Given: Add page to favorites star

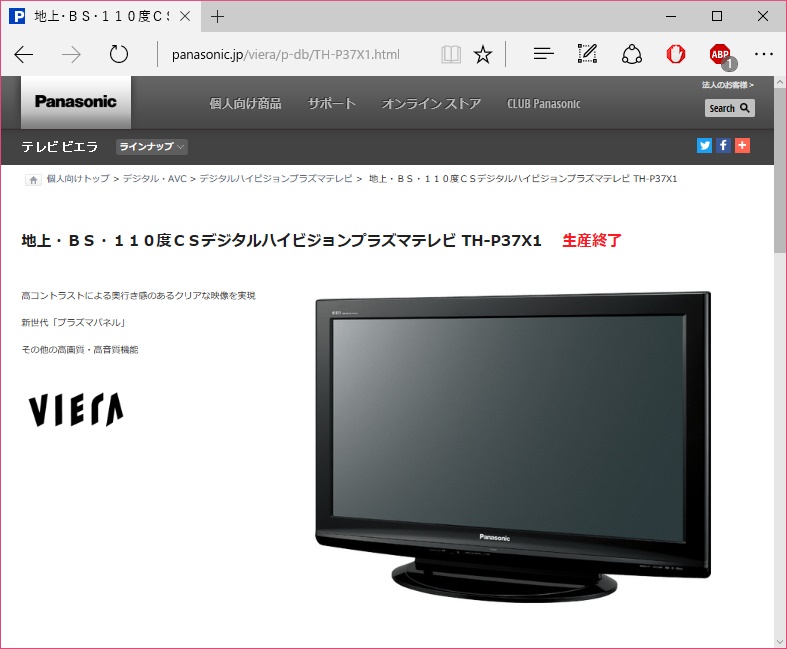Looking at the screenshot, I should (x=483, y=54).
